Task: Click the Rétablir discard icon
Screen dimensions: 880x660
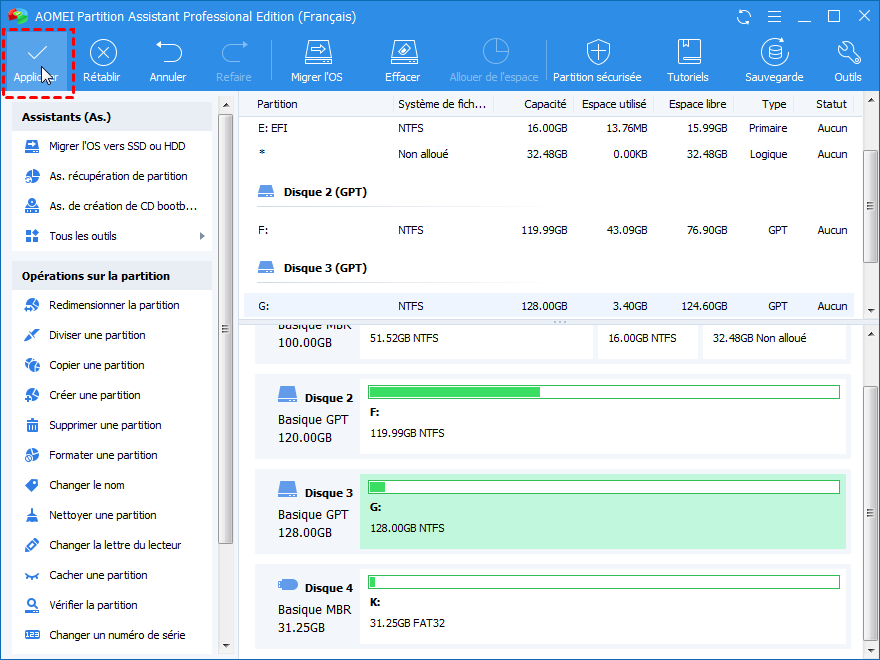Action: pos(103,61)
